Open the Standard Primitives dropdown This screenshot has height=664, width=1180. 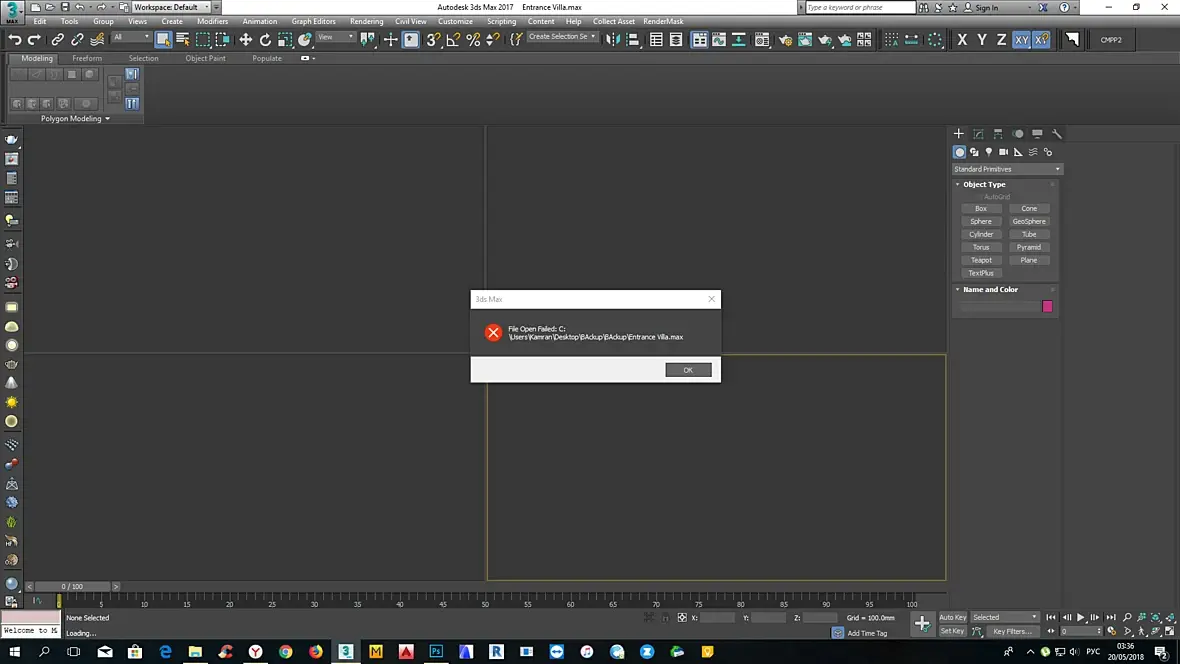(1007, 169)
